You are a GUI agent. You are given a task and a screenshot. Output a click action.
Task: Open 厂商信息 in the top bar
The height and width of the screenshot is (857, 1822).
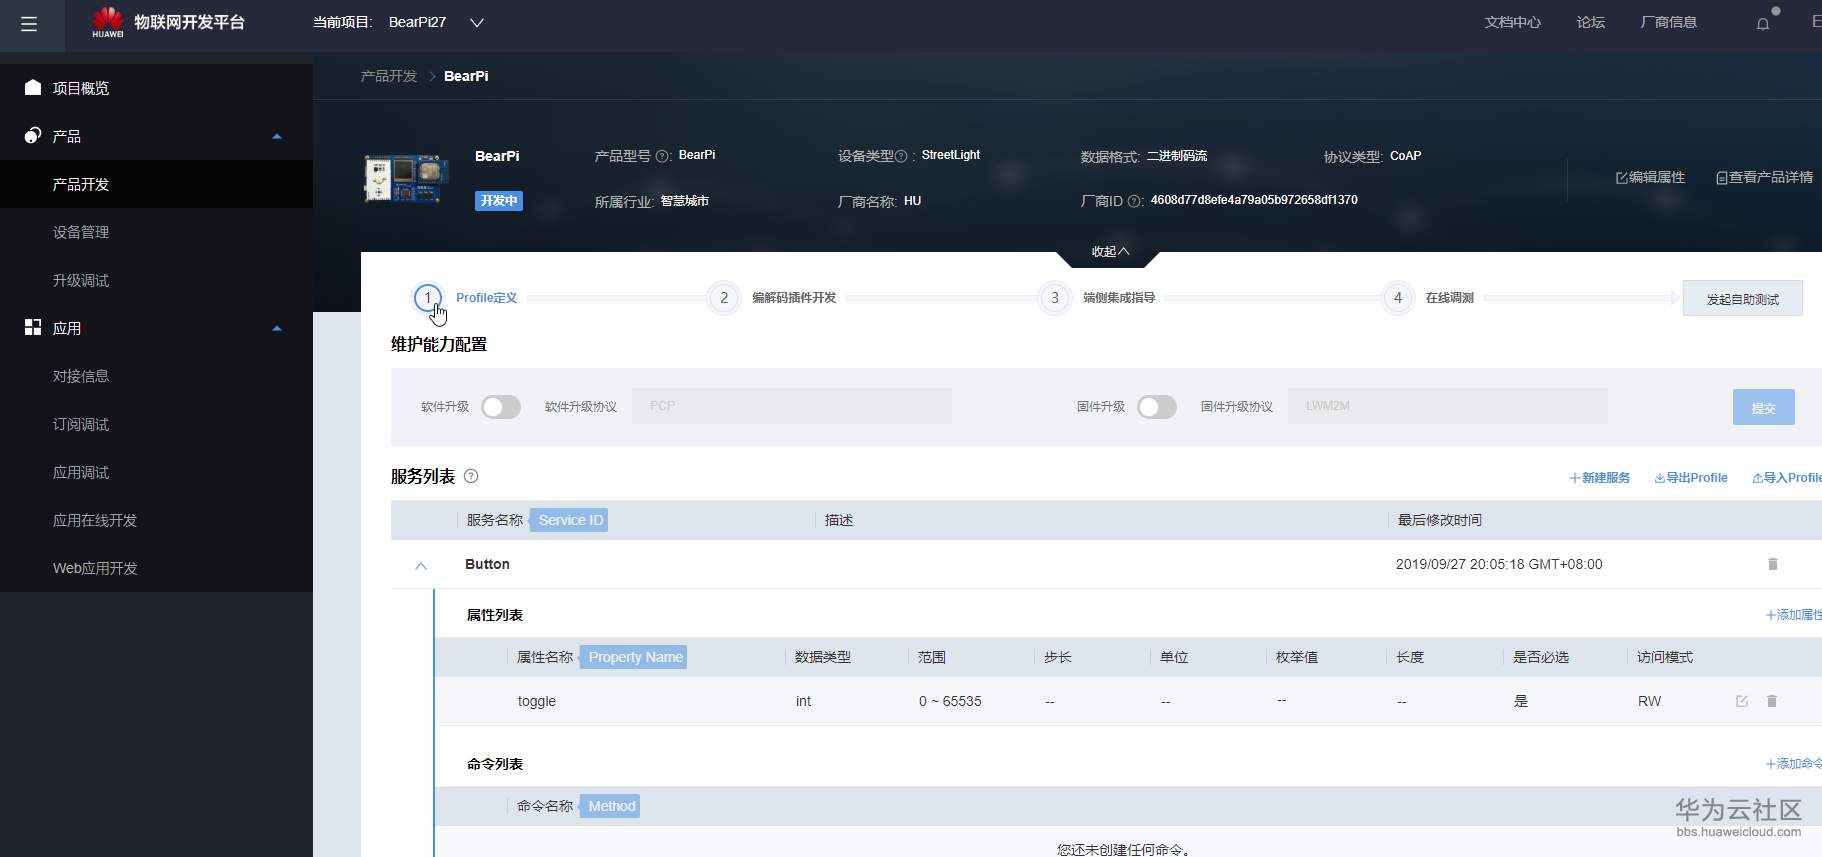point(1669,22)
